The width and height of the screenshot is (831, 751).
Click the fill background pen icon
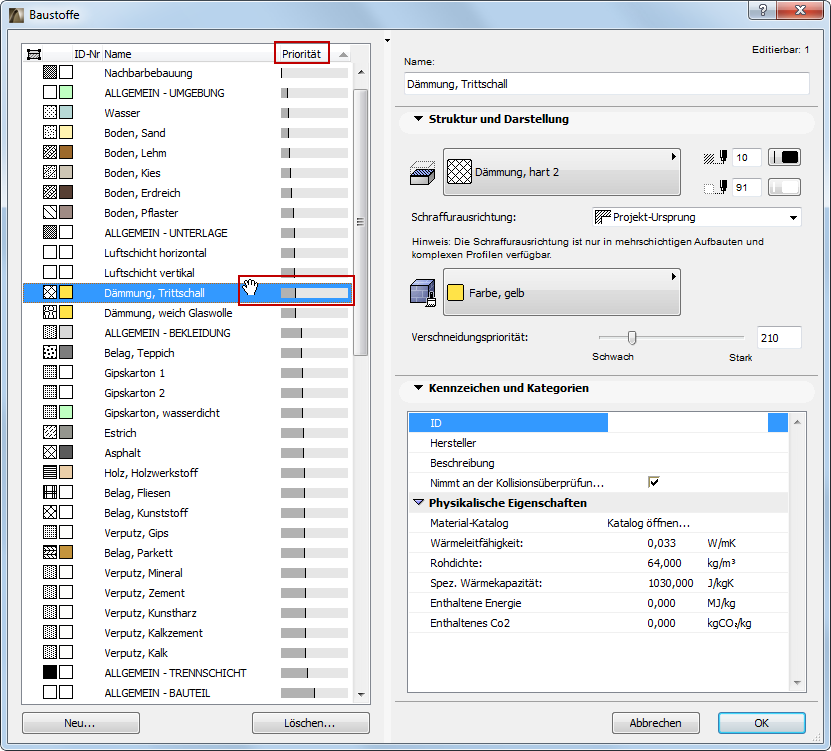pos(715,187)
